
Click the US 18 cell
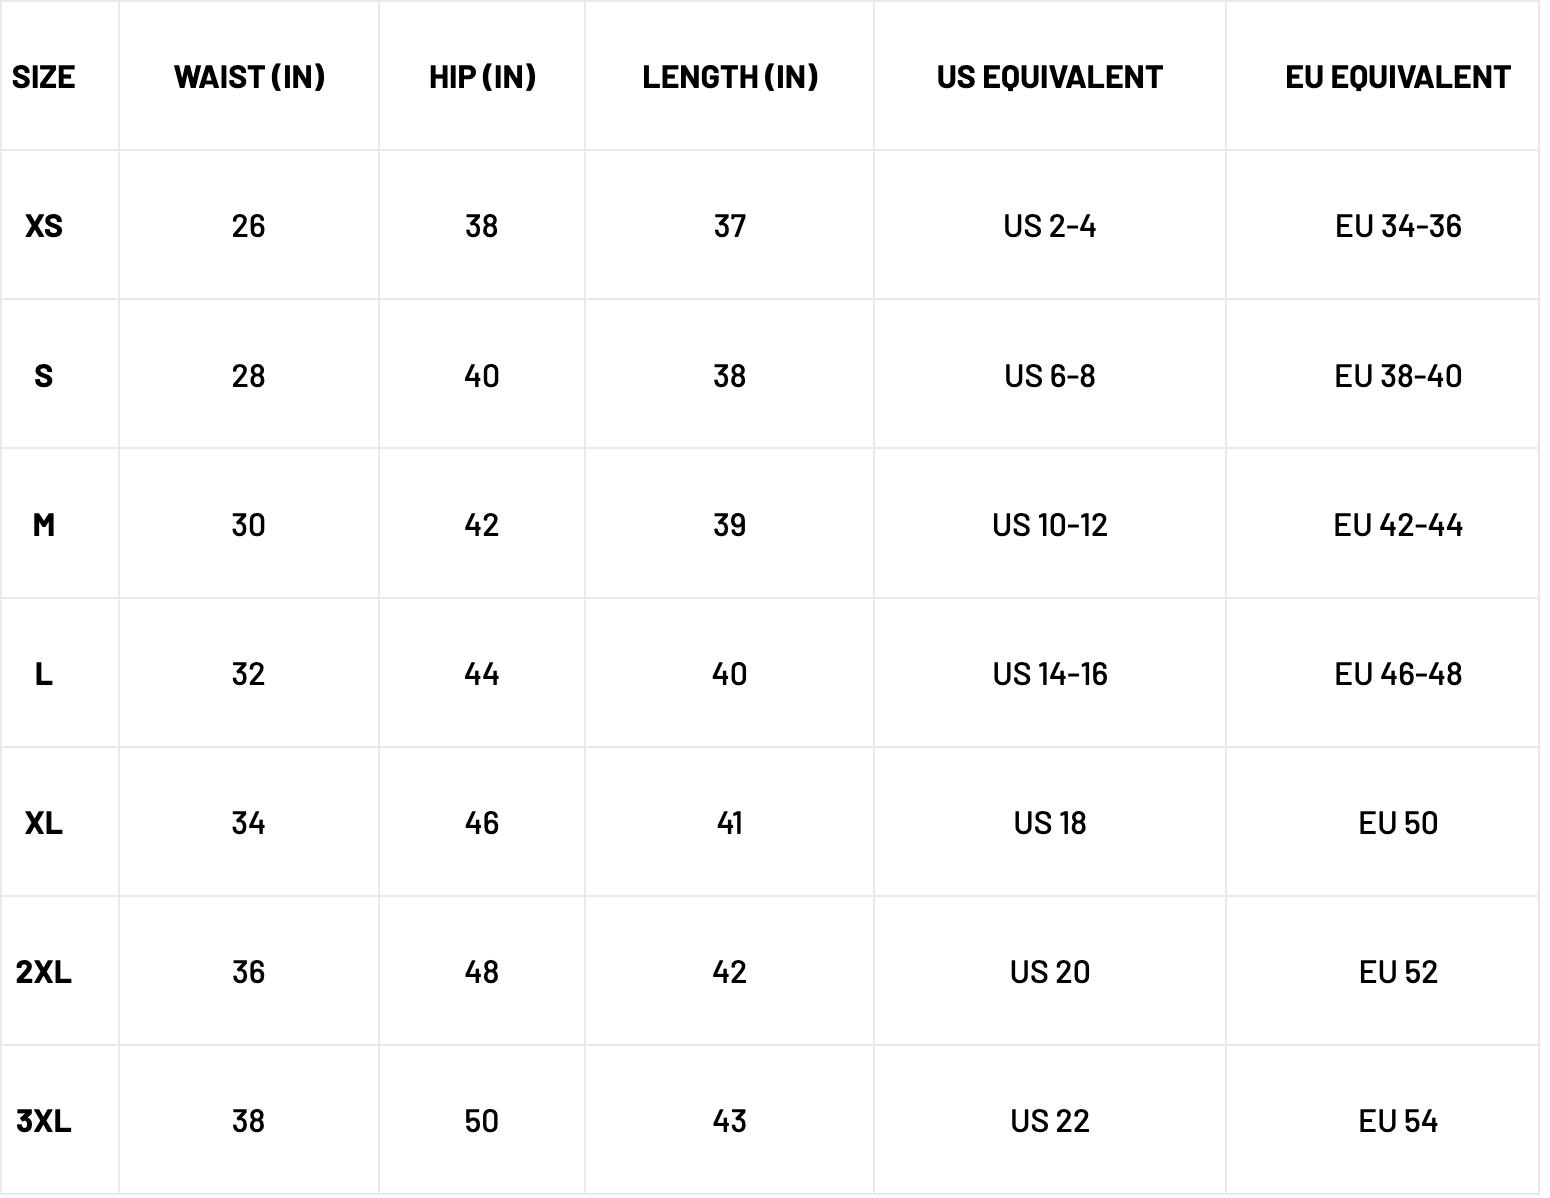coord(1050,823)
